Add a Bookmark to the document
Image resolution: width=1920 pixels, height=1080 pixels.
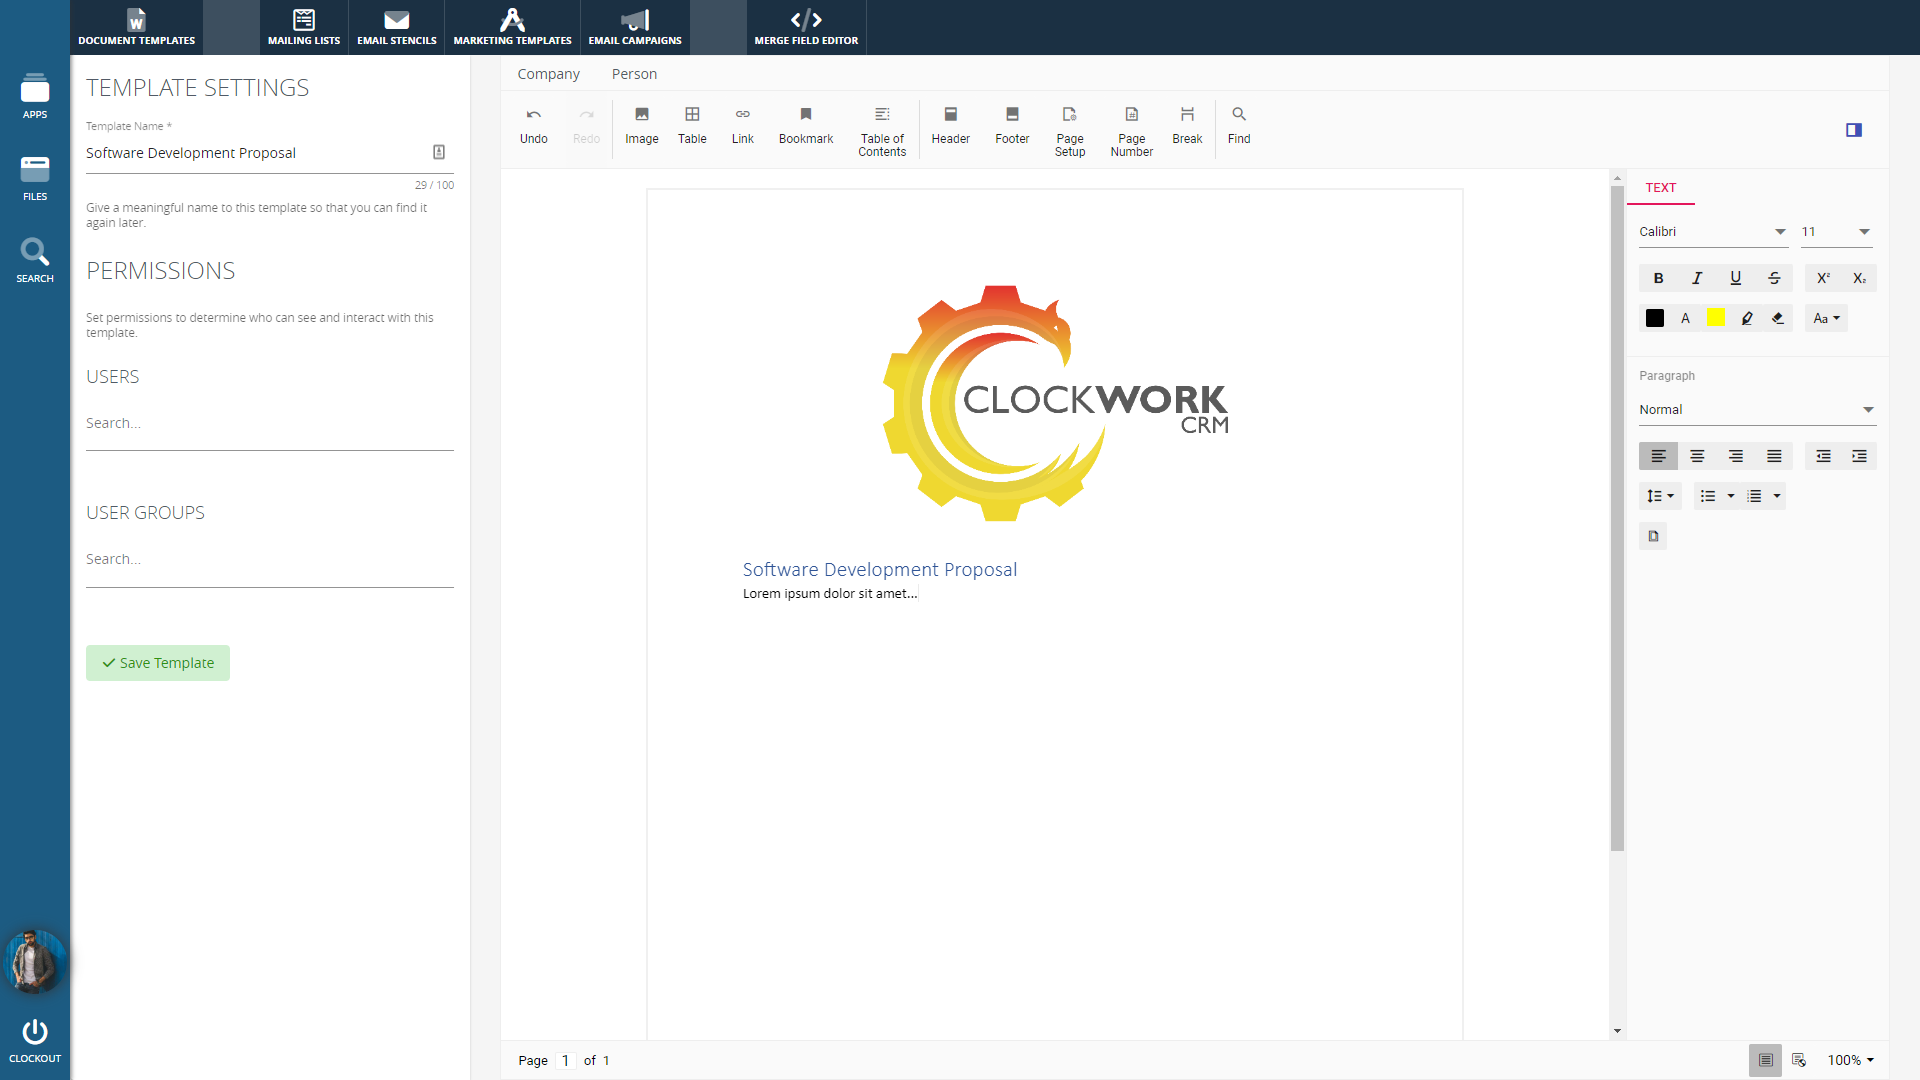805,125
